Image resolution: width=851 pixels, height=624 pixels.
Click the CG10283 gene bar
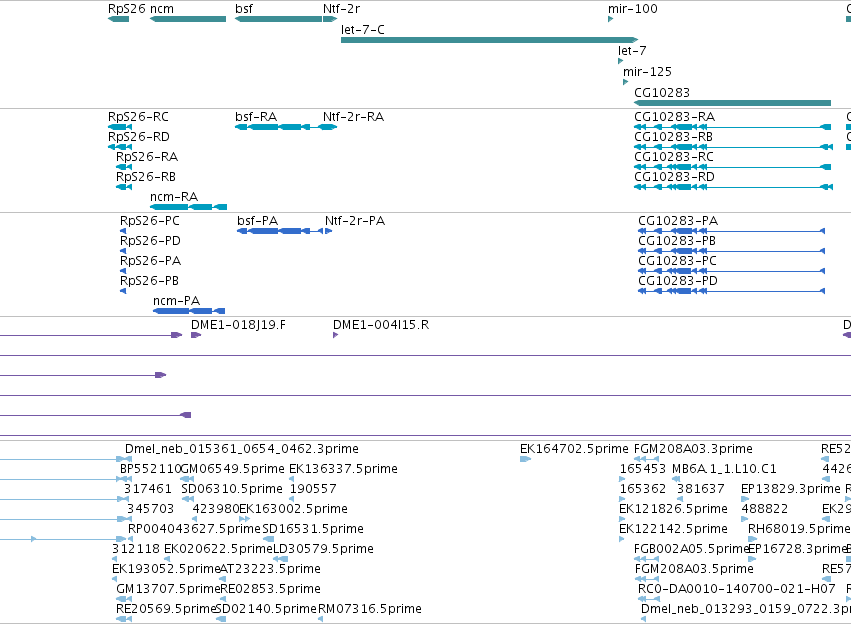[732, 103]
